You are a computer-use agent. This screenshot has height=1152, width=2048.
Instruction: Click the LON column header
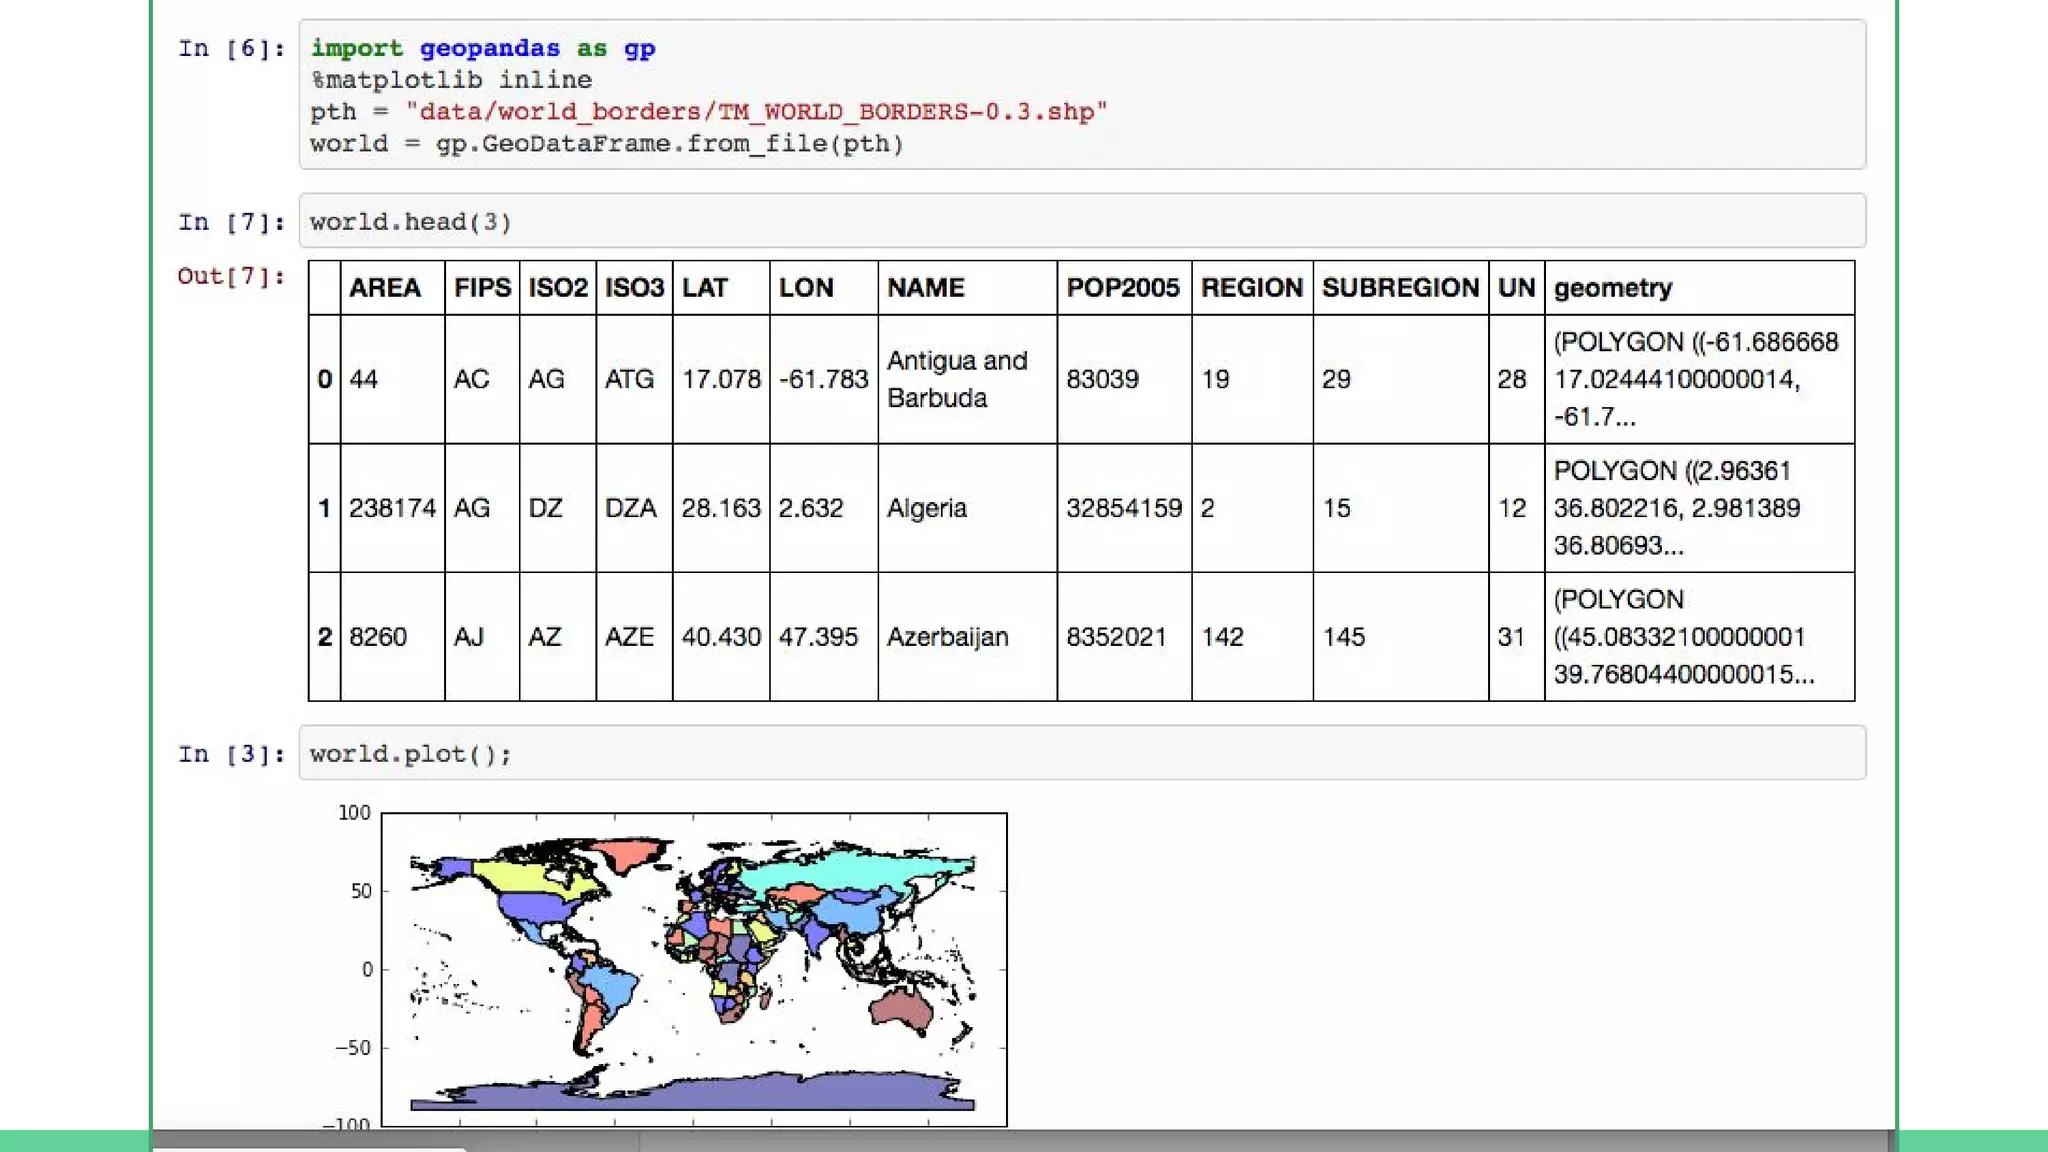(x=824, y=288)
